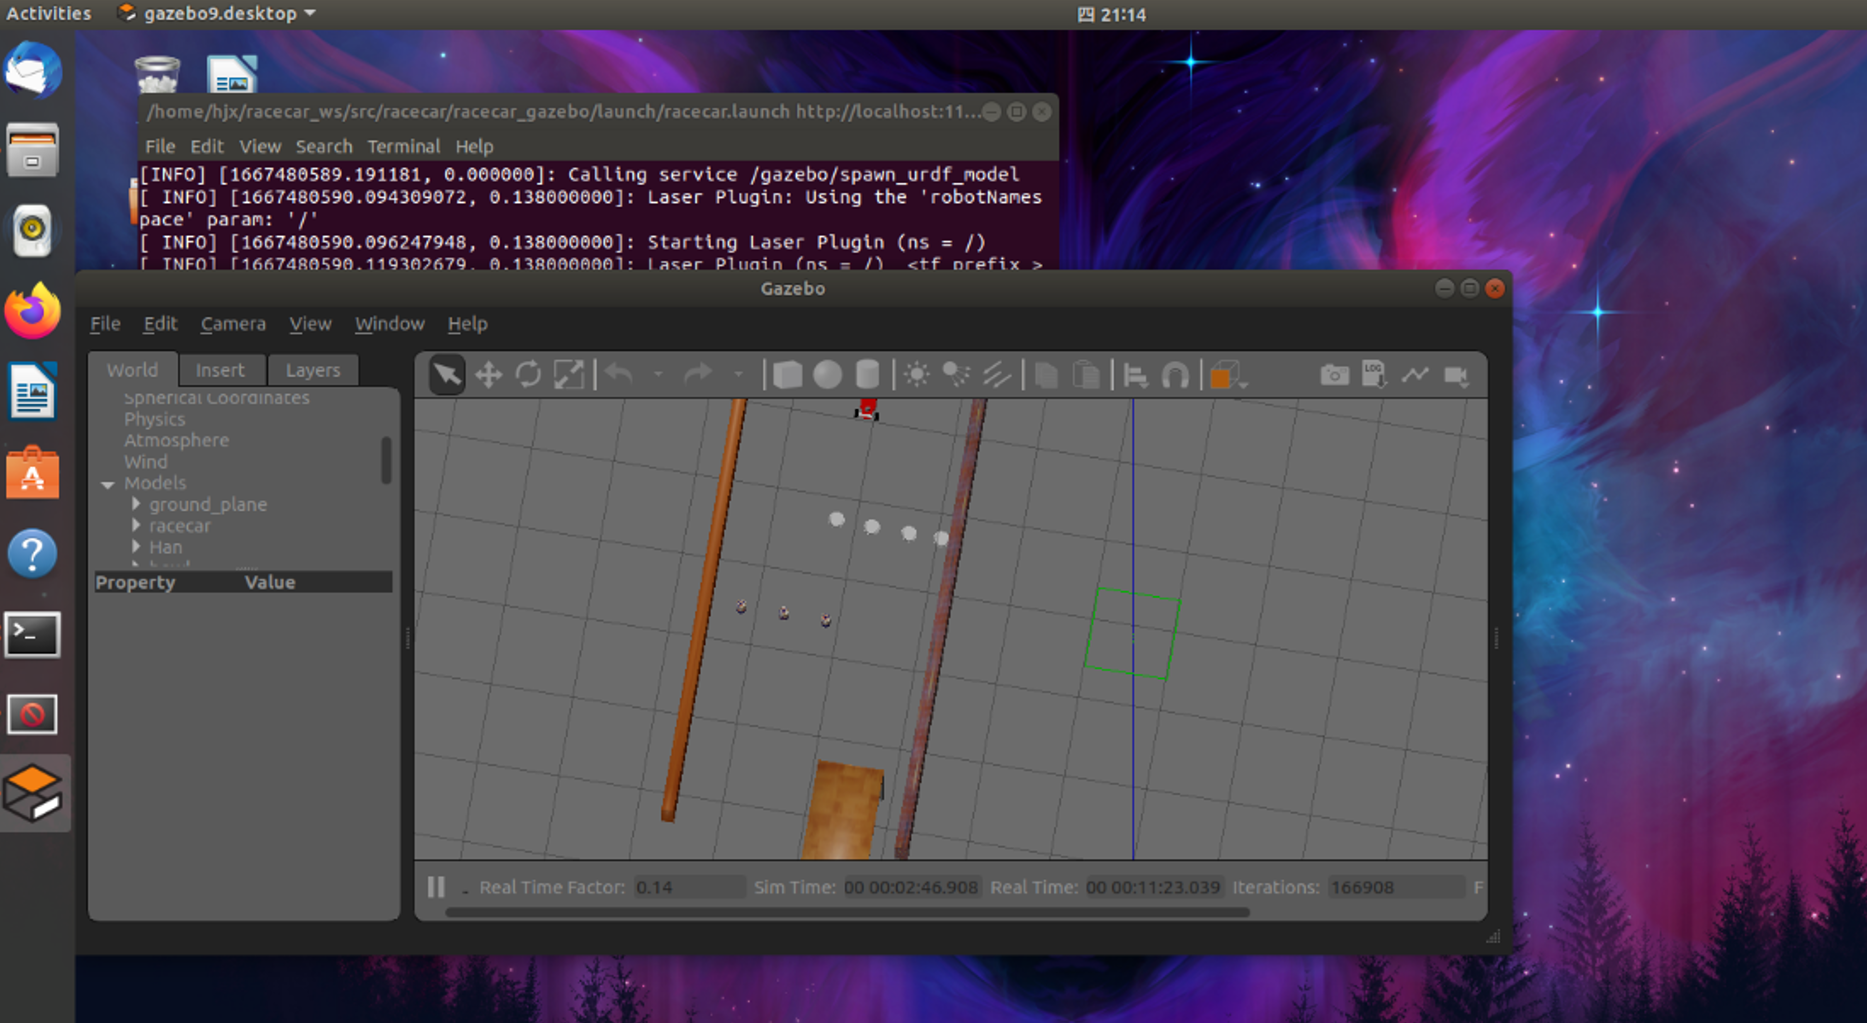This screenshot has height=1023, width=1867.
Task: Select Wind in the world tree
Action: (145, 462)
